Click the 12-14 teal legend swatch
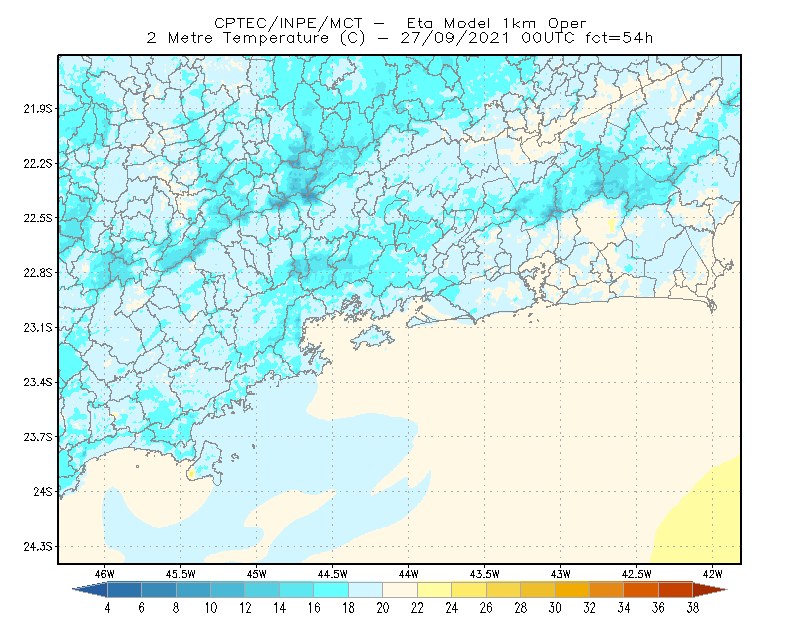This screenshot has width=800, height=618. tap(262, 590)
